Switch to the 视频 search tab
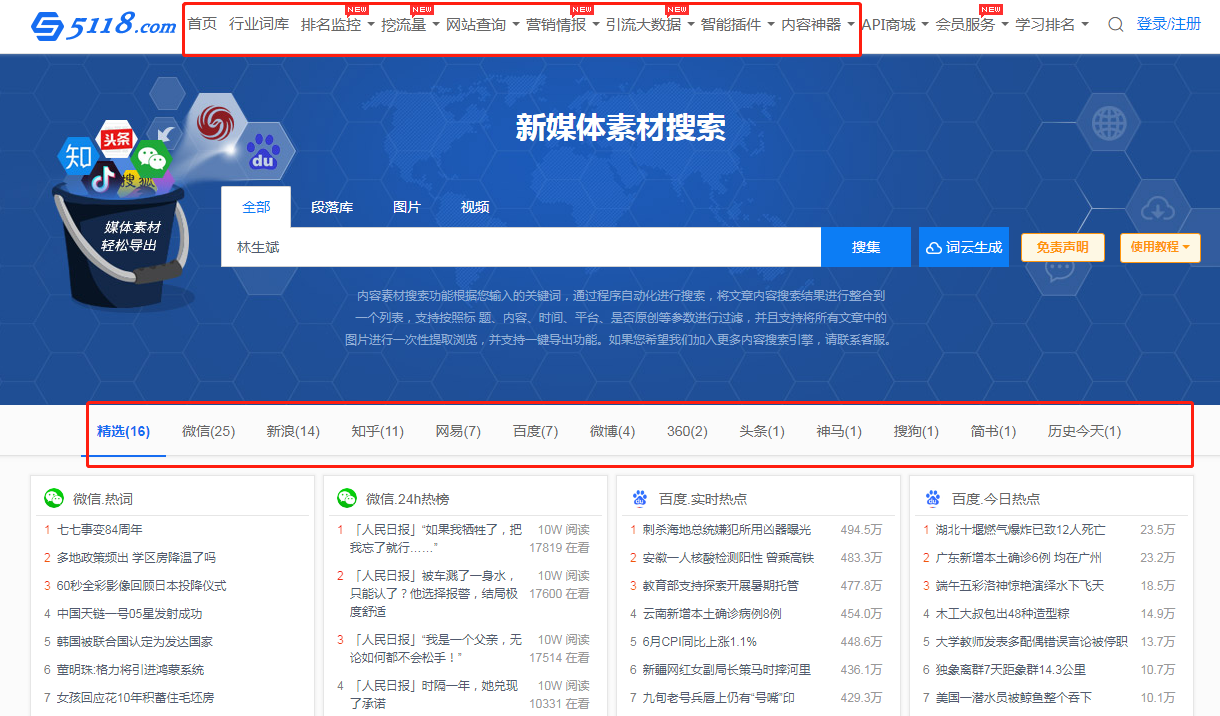The height and width of the screenshot is (716, 1220). click(x=475, y=207)
